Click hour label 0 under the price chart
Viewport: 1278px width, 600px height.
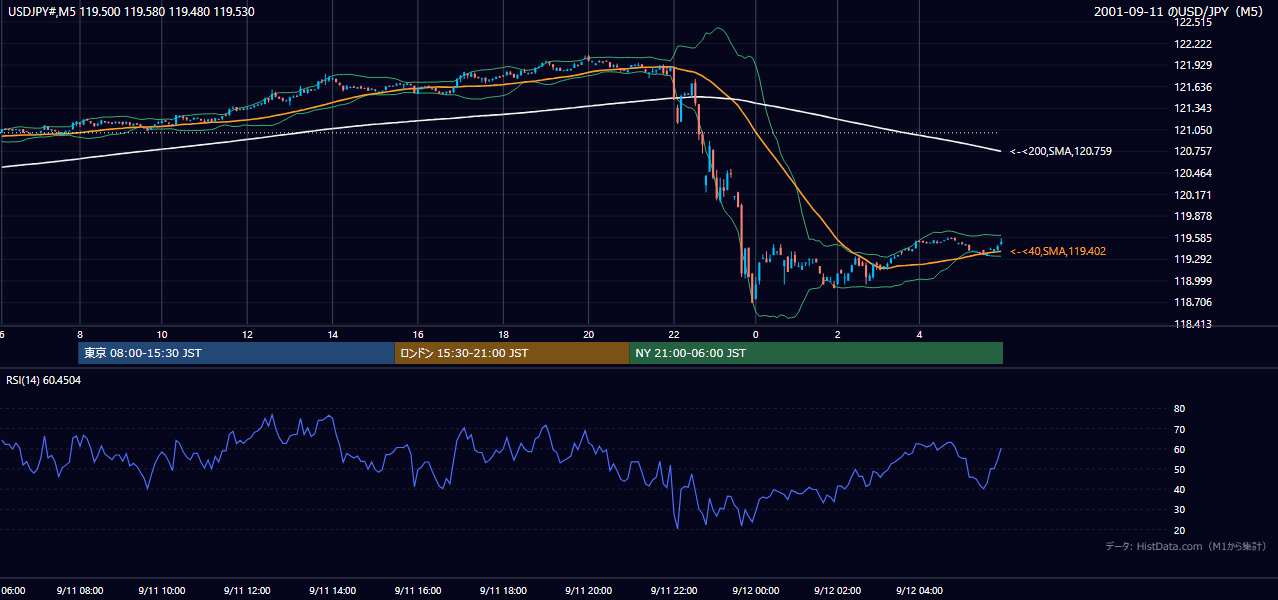click(x=755, y=335)
